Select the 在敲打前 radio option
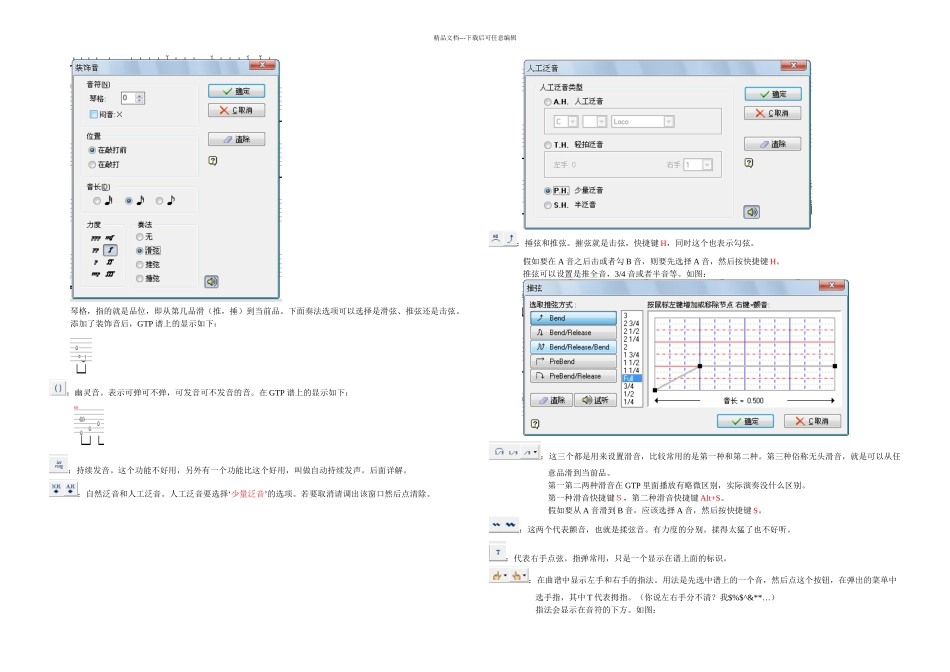The width and height of the screenshot is (950, 672). click(92, 150)
